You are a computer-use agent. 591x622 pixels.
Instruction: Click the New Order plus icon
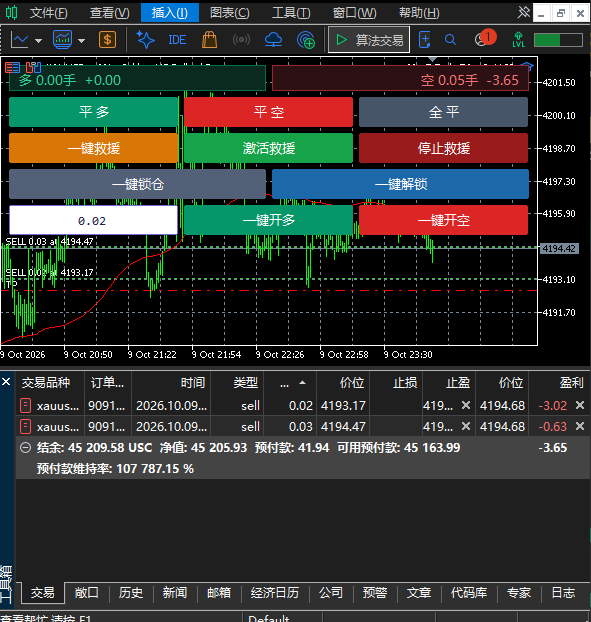click(424, 40)
